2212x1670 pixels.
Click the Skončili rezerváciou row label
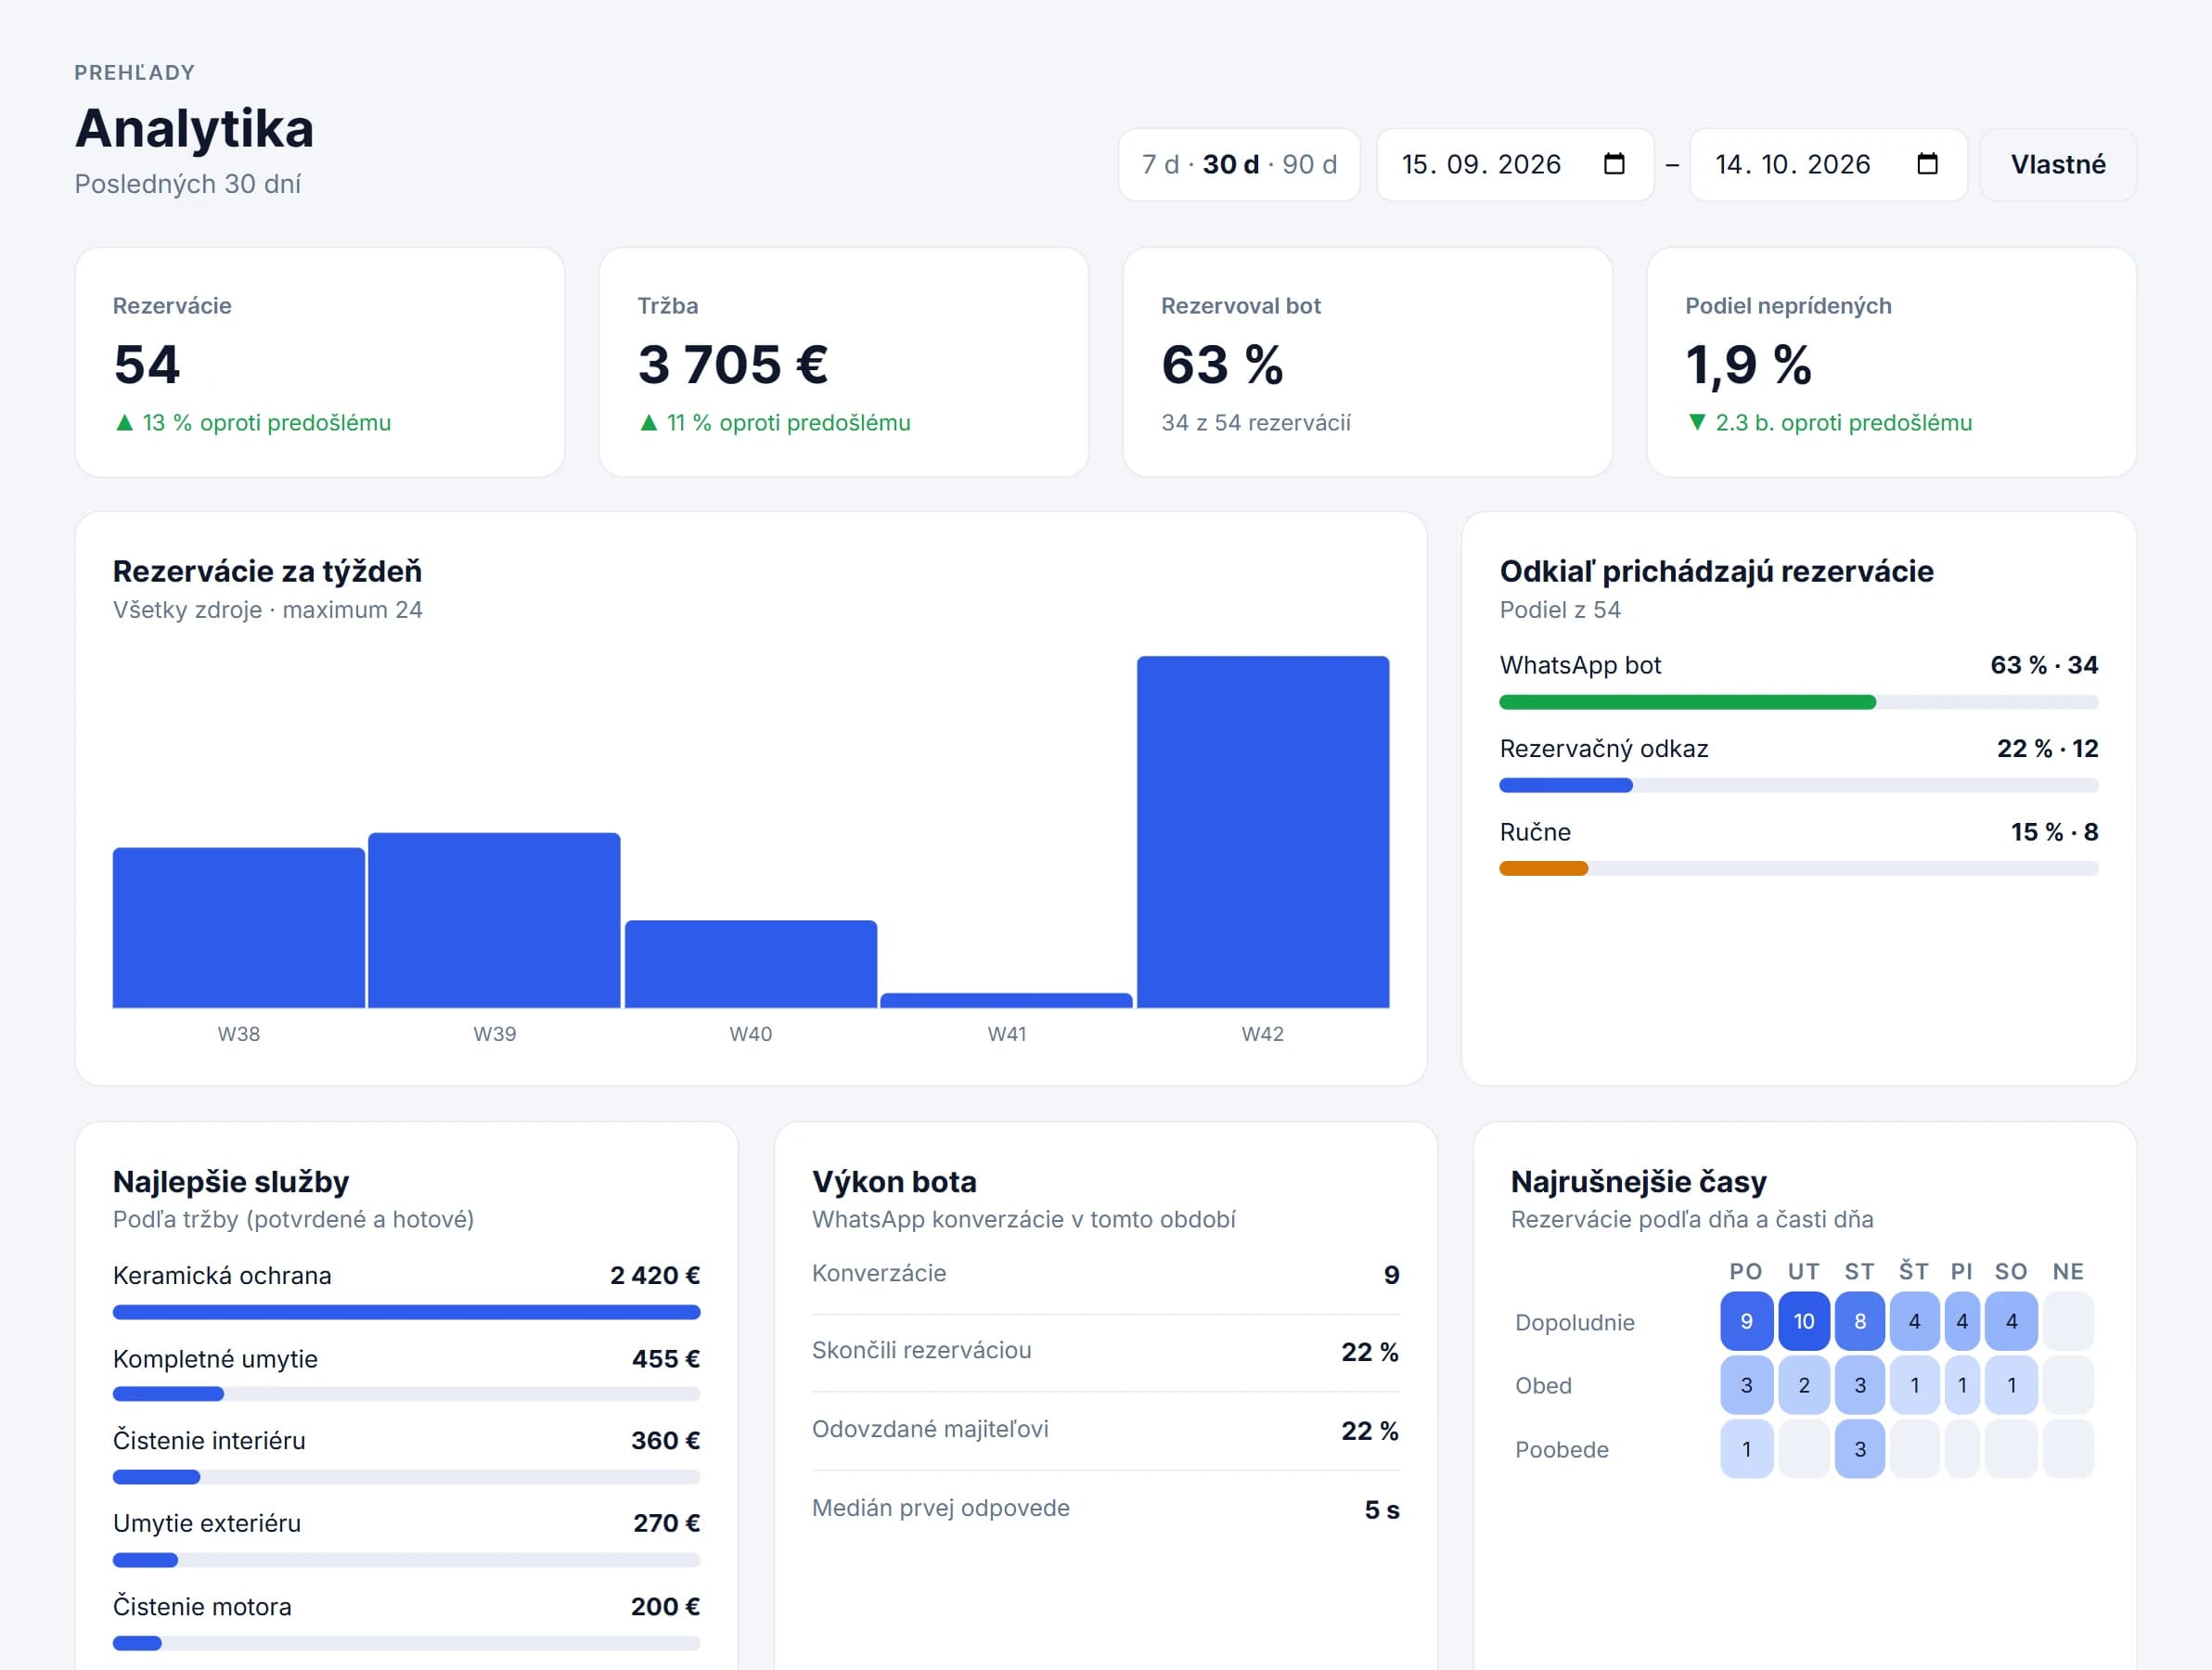tap(921, 1350)
